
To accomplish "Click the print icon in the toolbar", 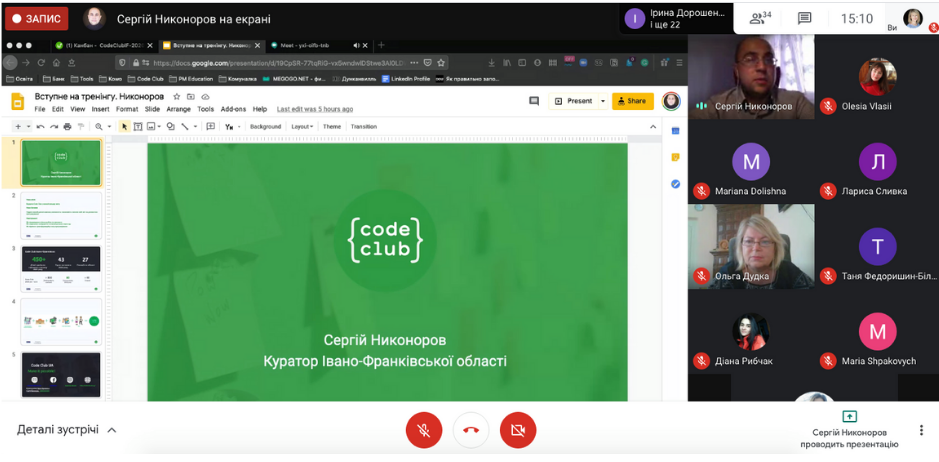I will click(67, 127).
